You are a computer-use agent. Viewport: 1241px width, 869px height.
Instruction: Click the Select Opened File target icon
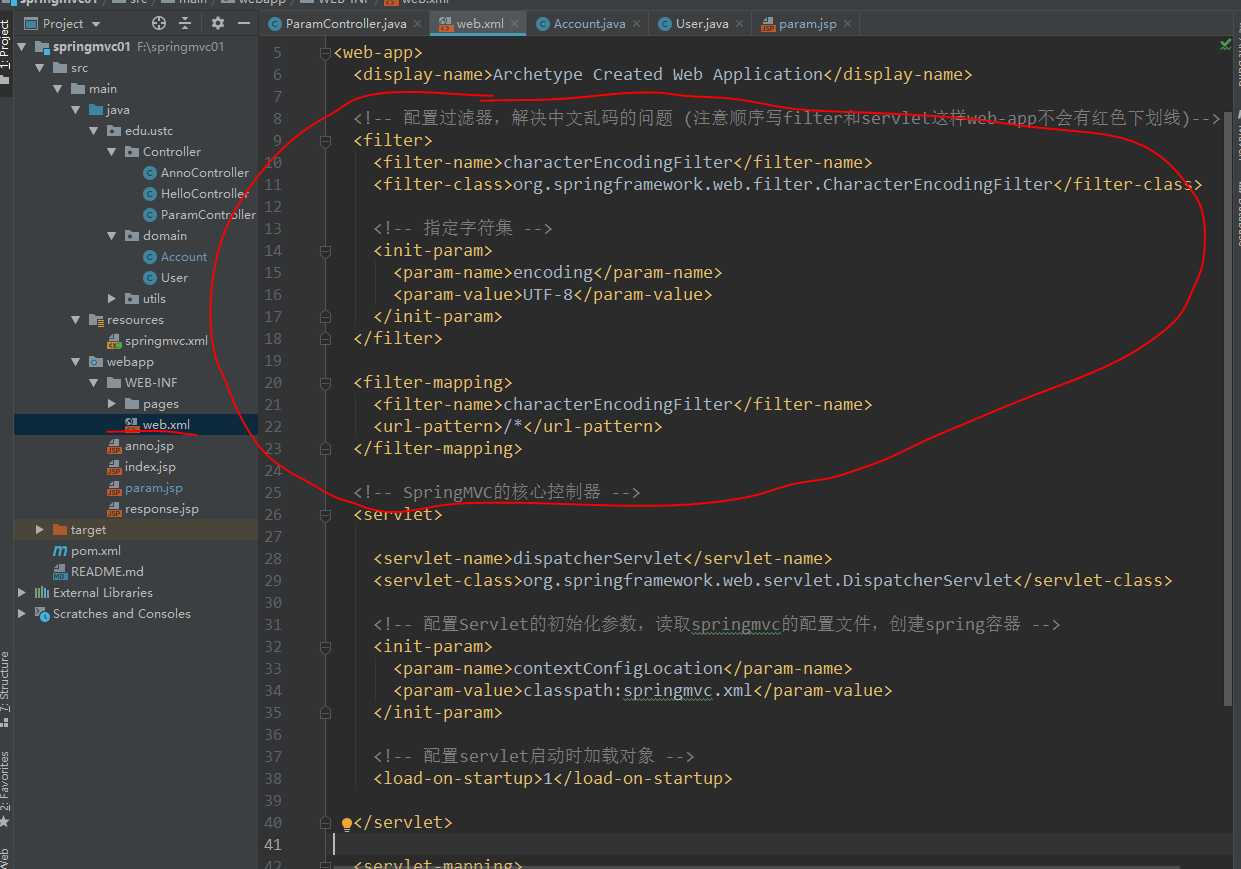(x=159, y=23)
